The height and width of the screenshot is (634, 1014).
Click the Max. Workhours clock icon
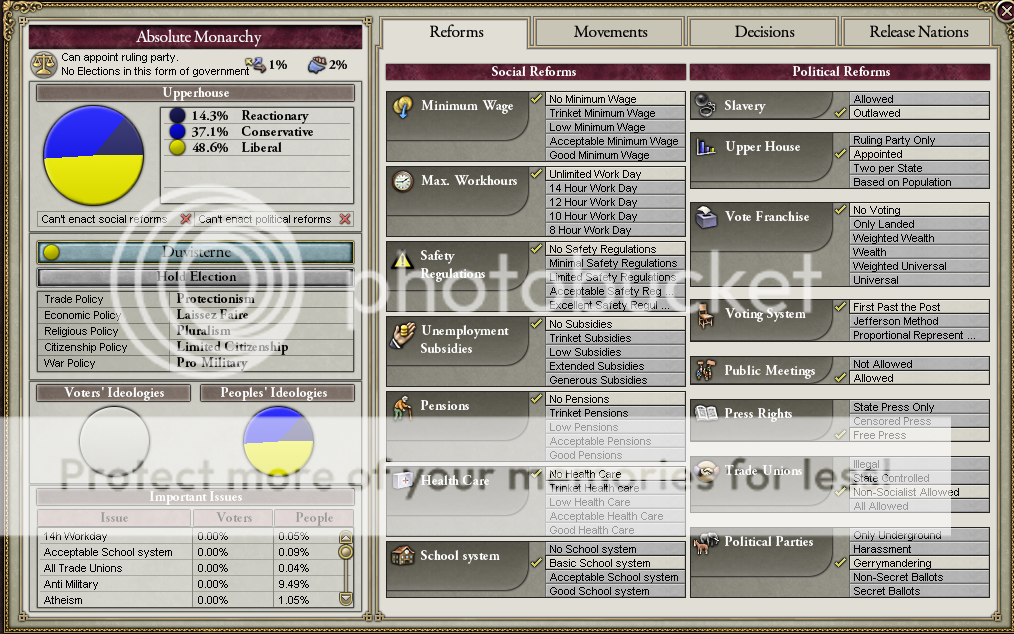pos(403,181)
